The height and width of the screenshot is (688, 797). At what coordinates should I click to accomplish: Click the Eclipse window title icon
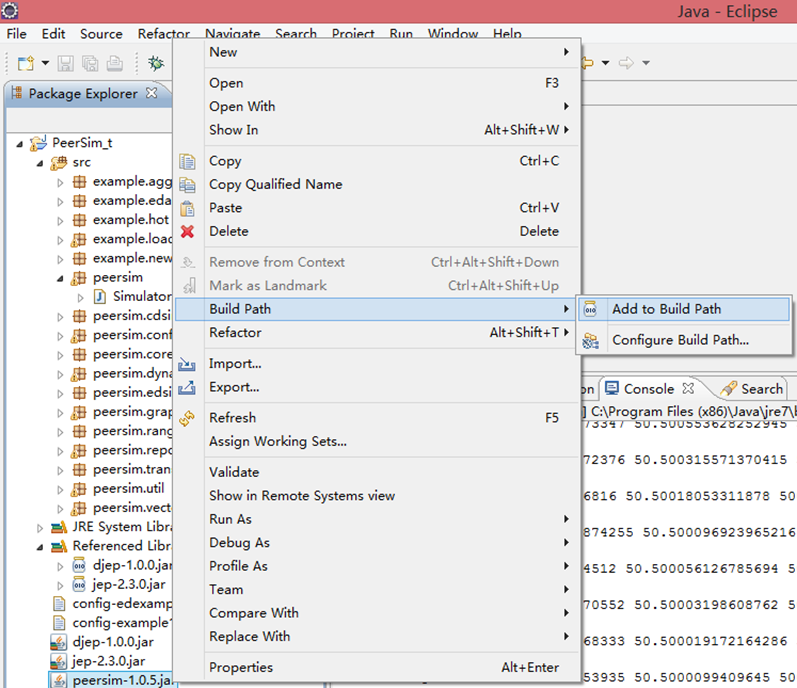[9, 10]
